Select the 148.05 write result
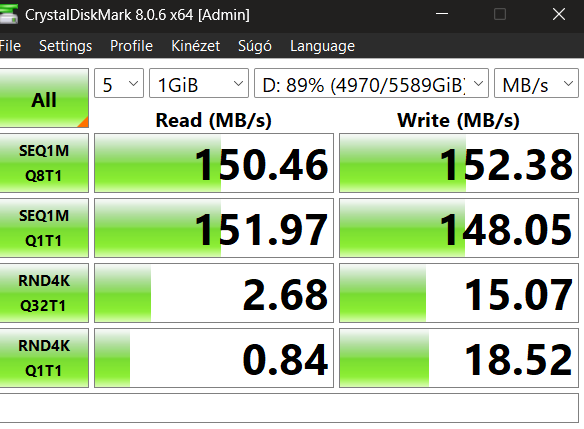Image resolution: width=584 pixels, height=429 pixels. 459,228
